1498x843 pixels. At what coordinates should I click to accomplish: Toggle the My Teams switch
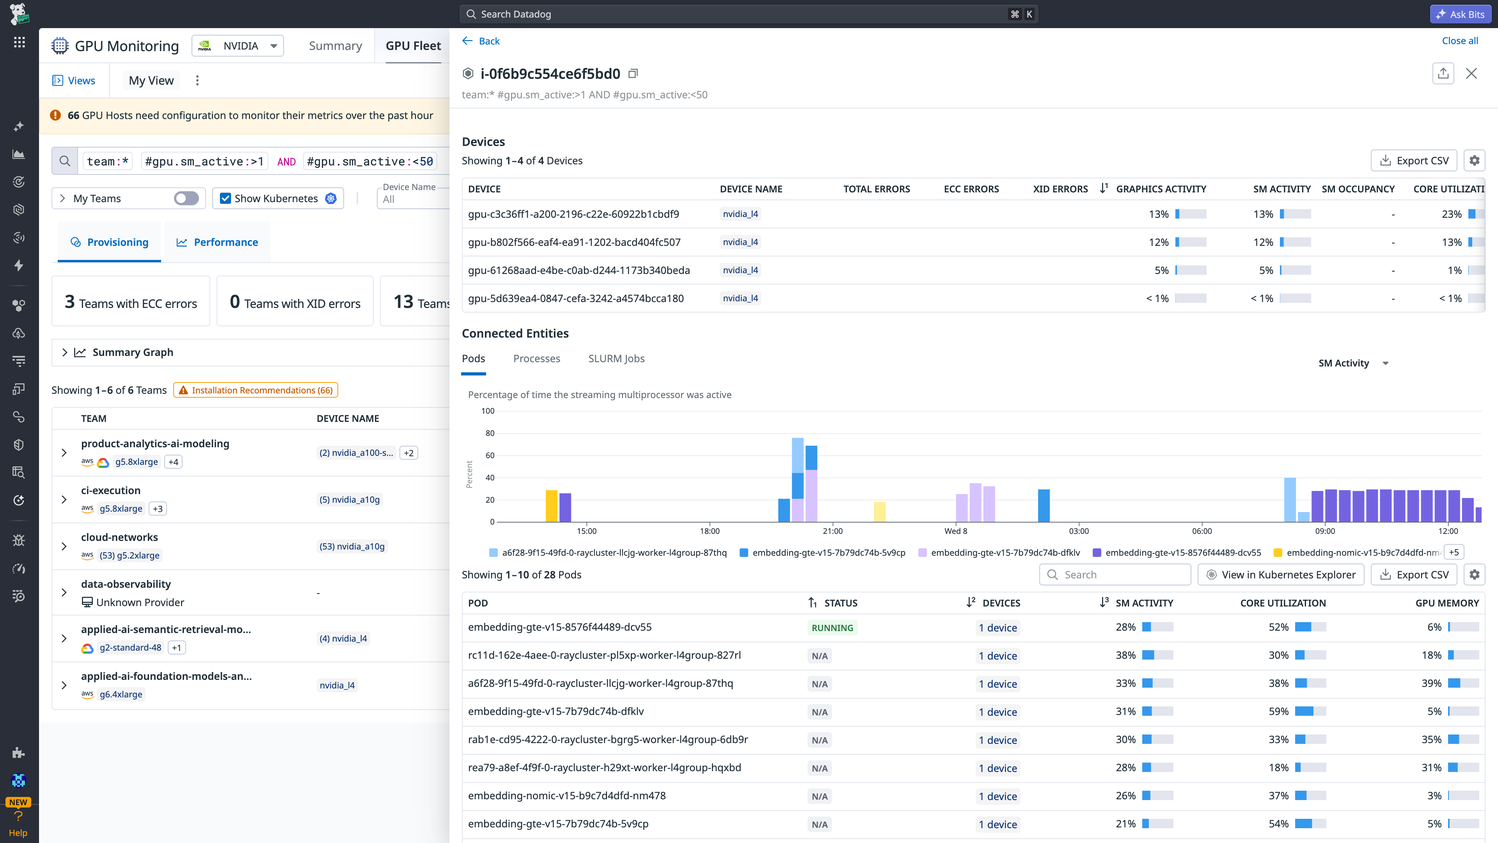point(186,199)
